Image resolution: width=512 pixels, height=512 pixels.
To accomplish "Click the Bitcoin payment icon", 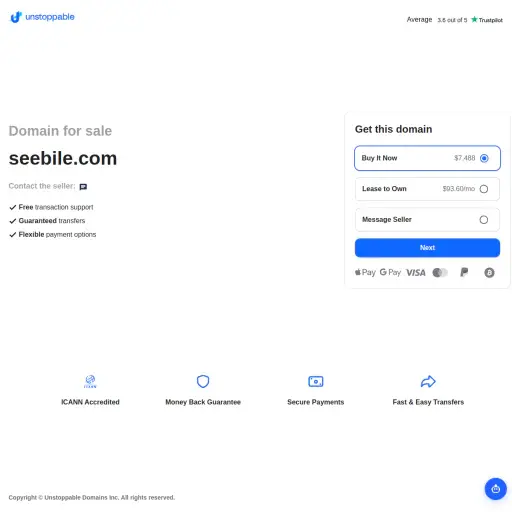I will click(x=489, y=273).
